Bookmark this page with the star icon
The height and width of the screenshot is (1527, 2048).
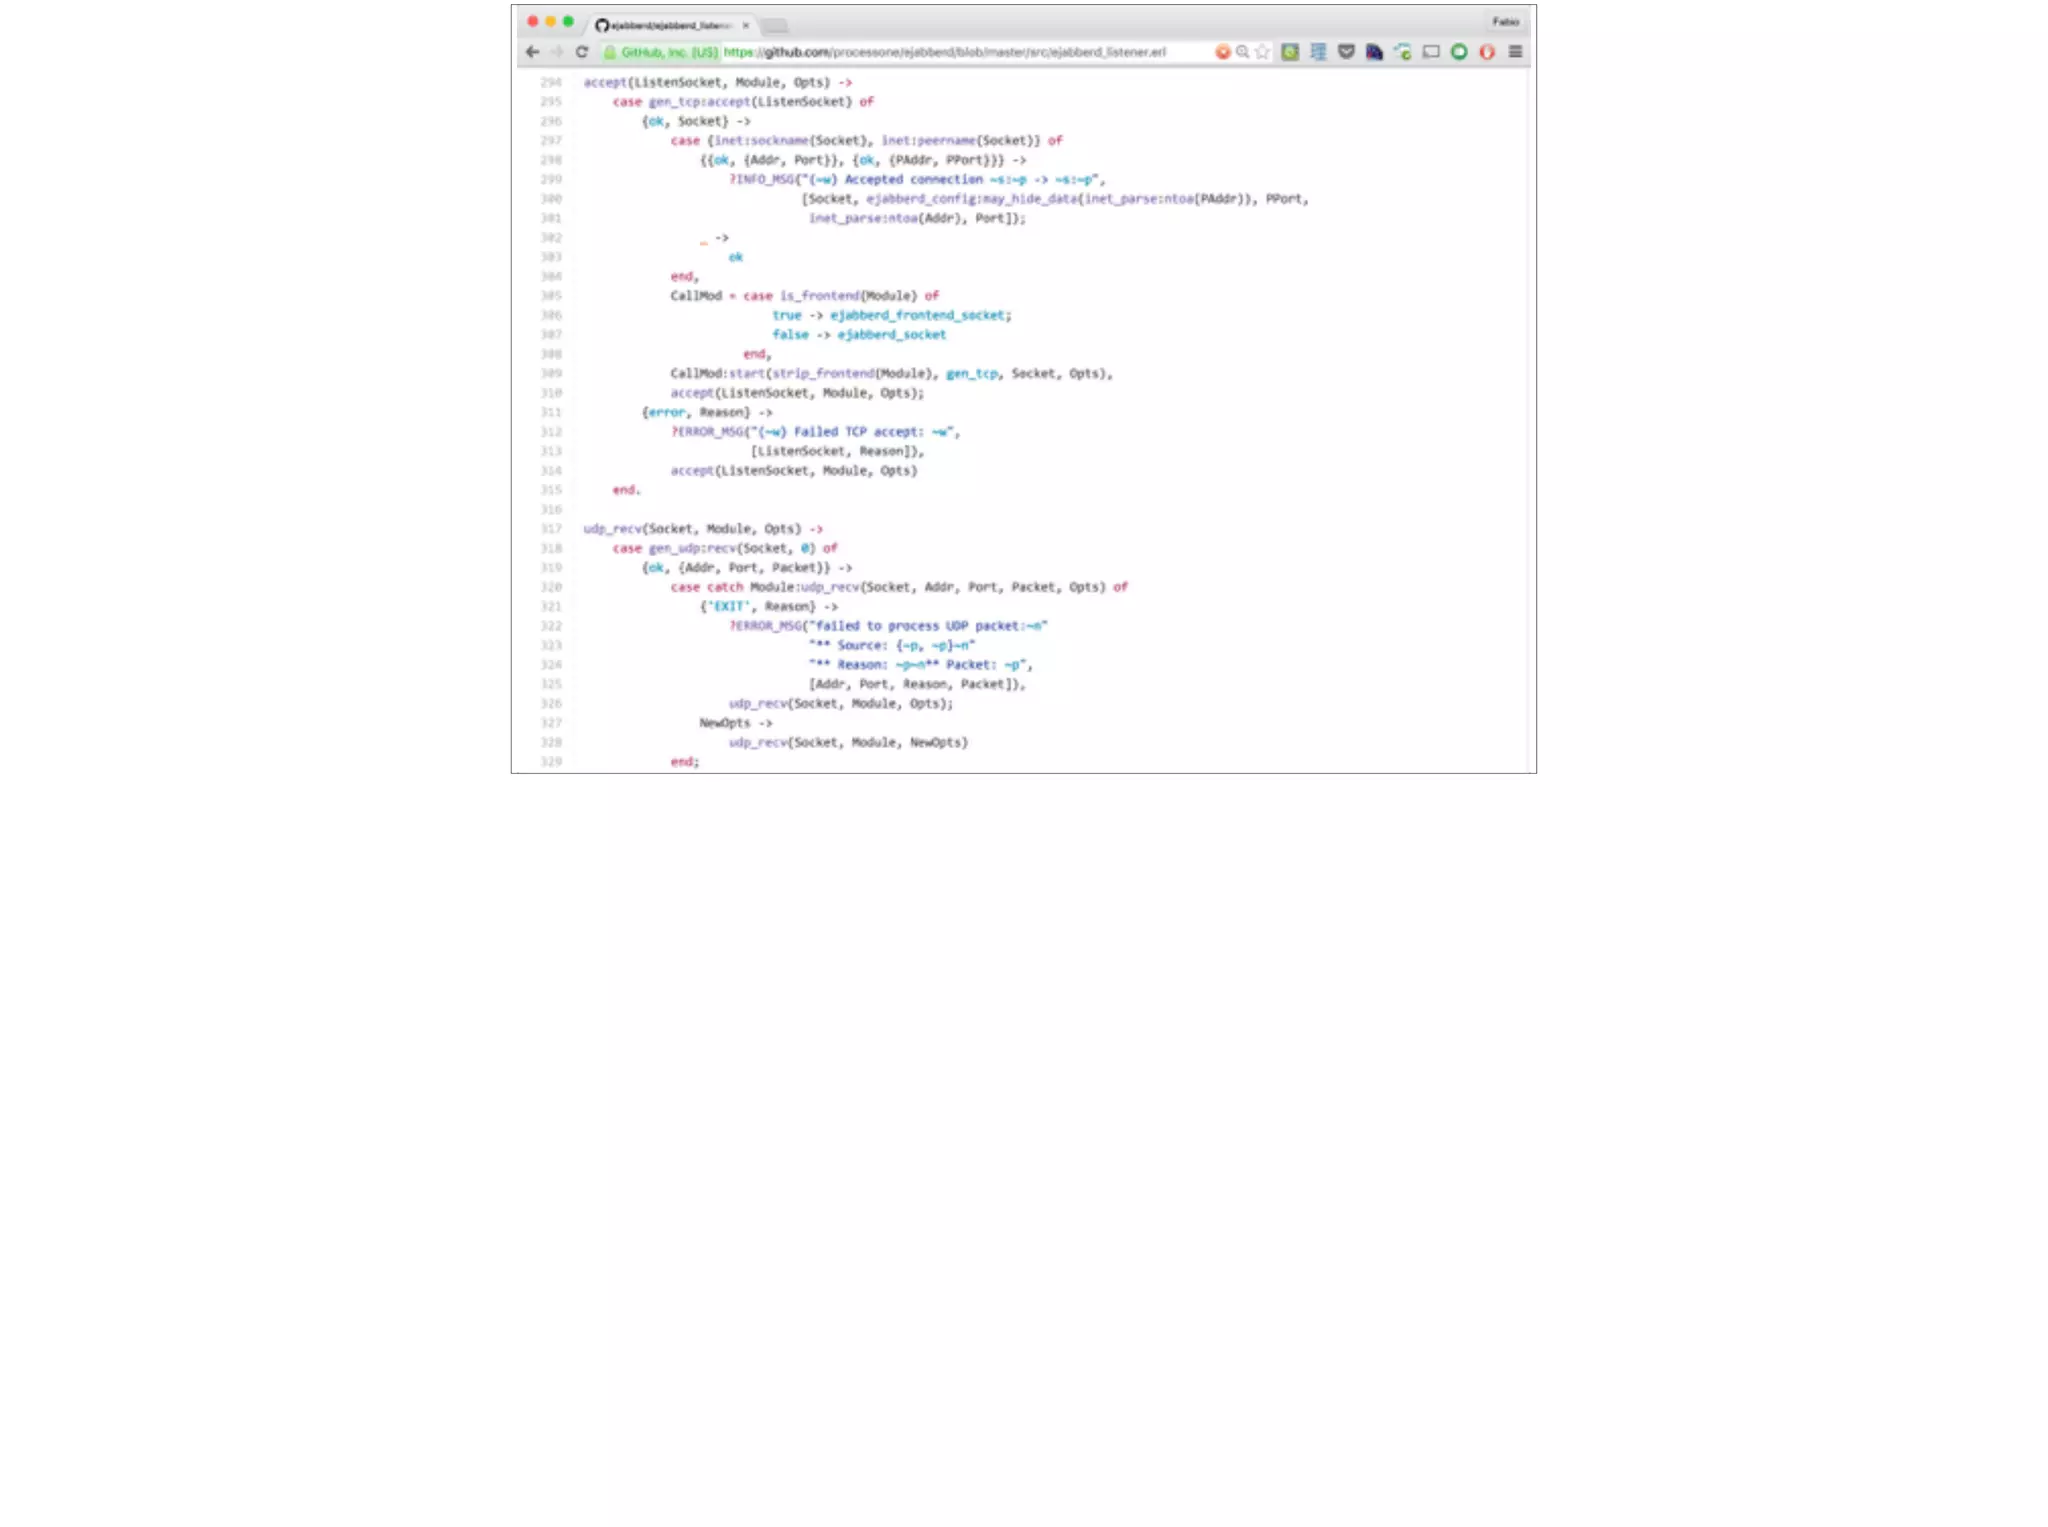(1262, 52)
